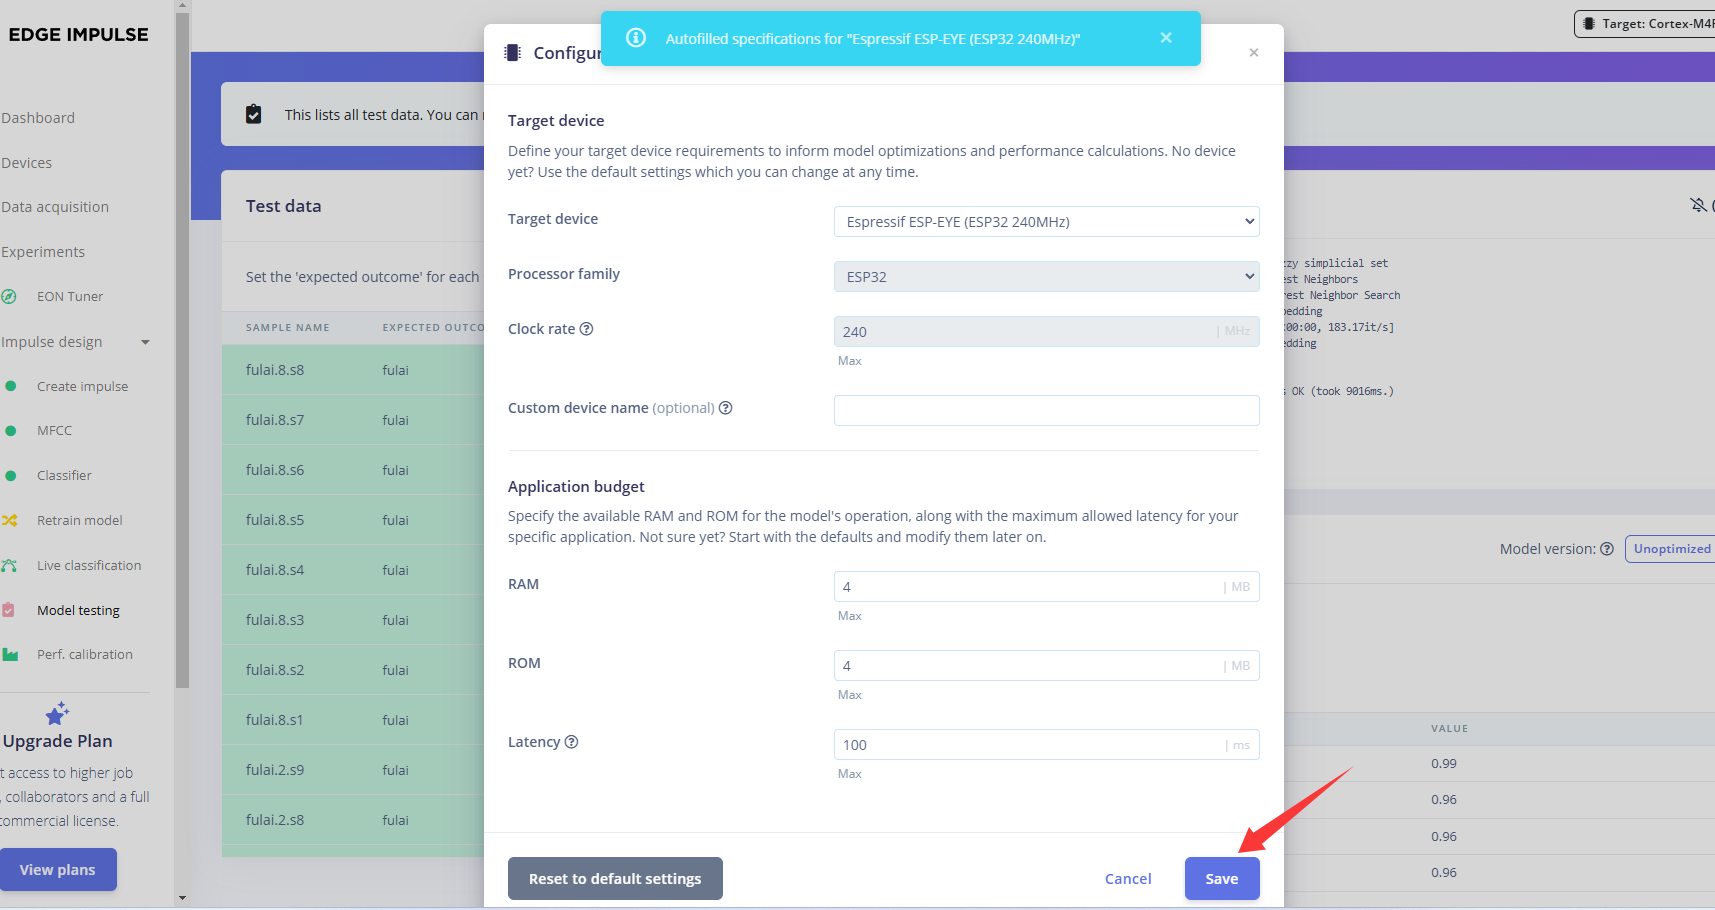This screenshot has height=910, width=1715.
Task: Expand the Impulse design section arrow
Action: (145, 342)
